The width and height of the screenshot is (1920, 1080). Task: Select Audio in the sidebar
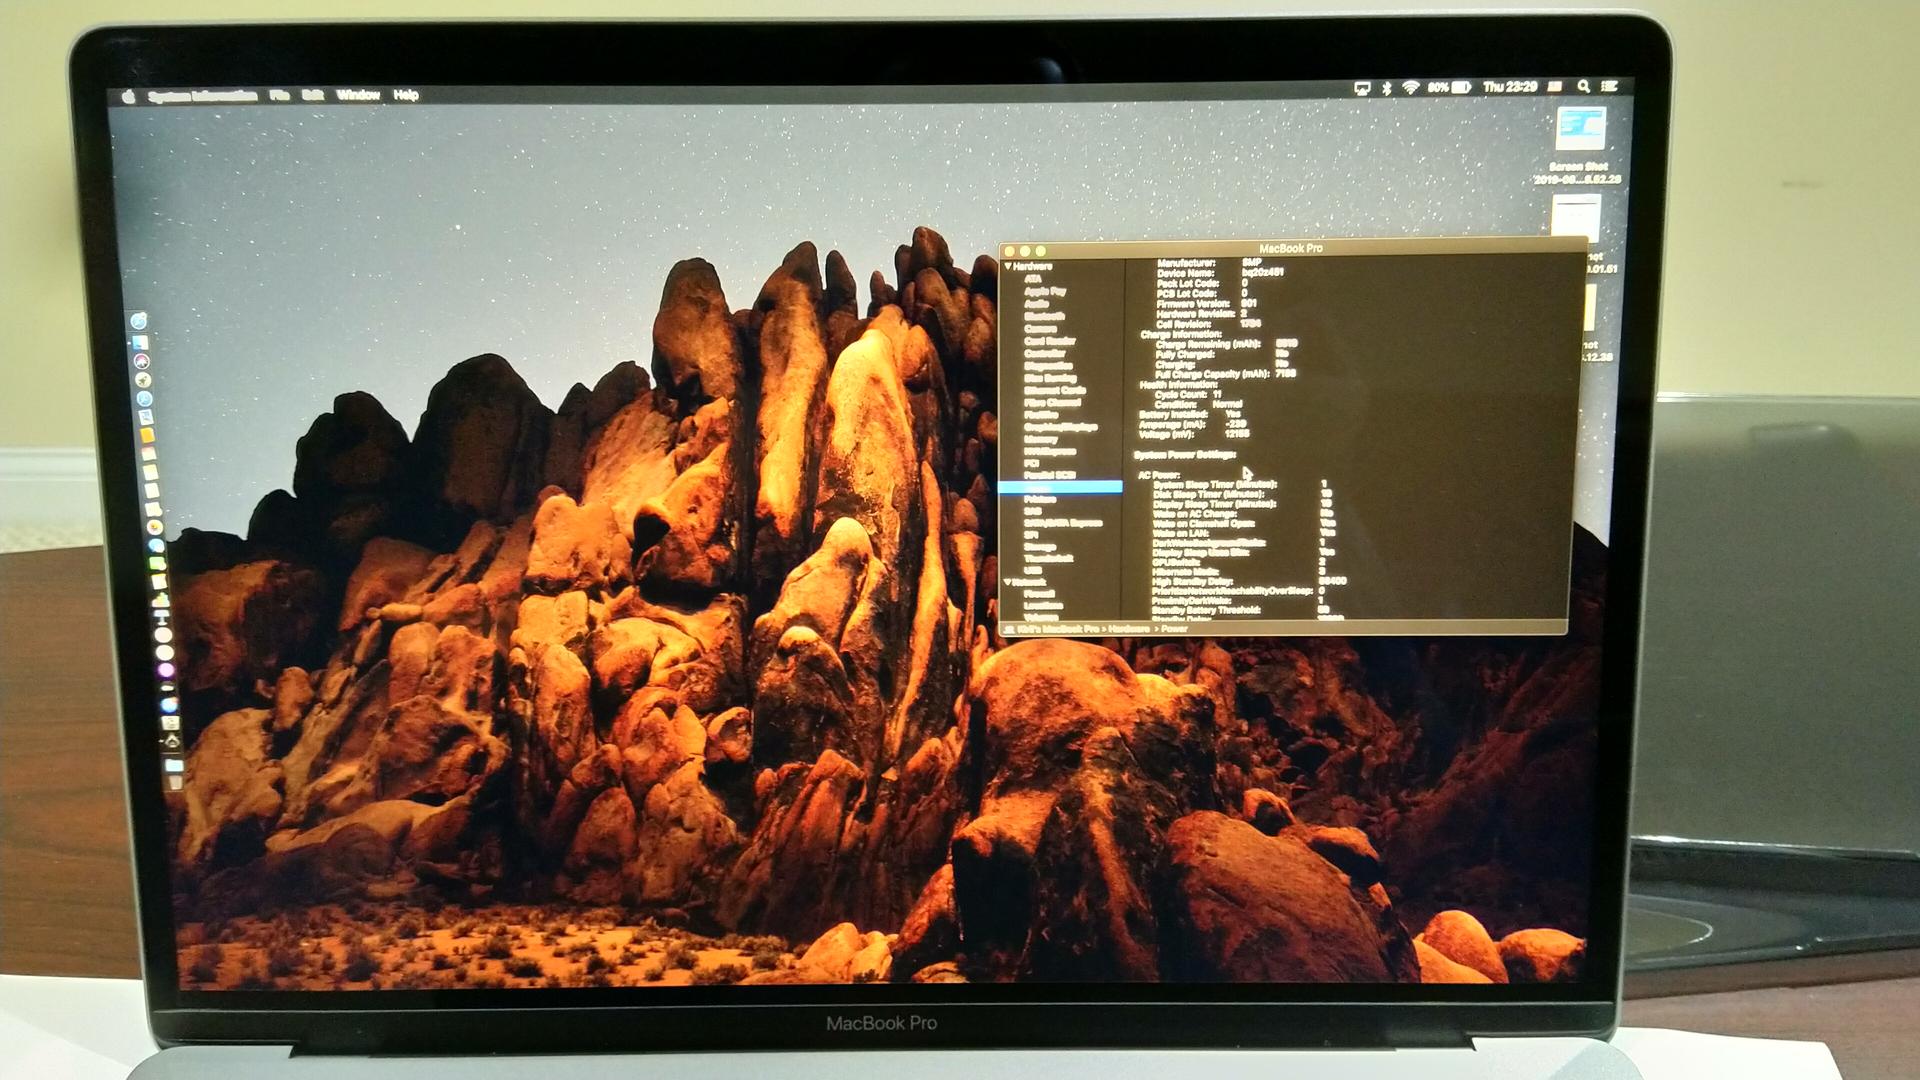click(x=1036, y=304)
